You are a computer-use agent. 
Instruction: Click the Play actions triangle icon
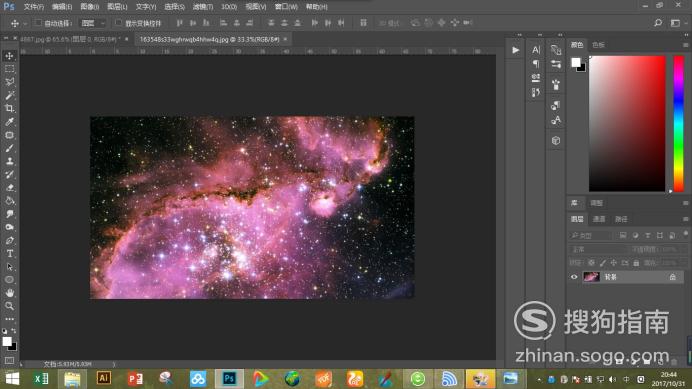[515, 50]
